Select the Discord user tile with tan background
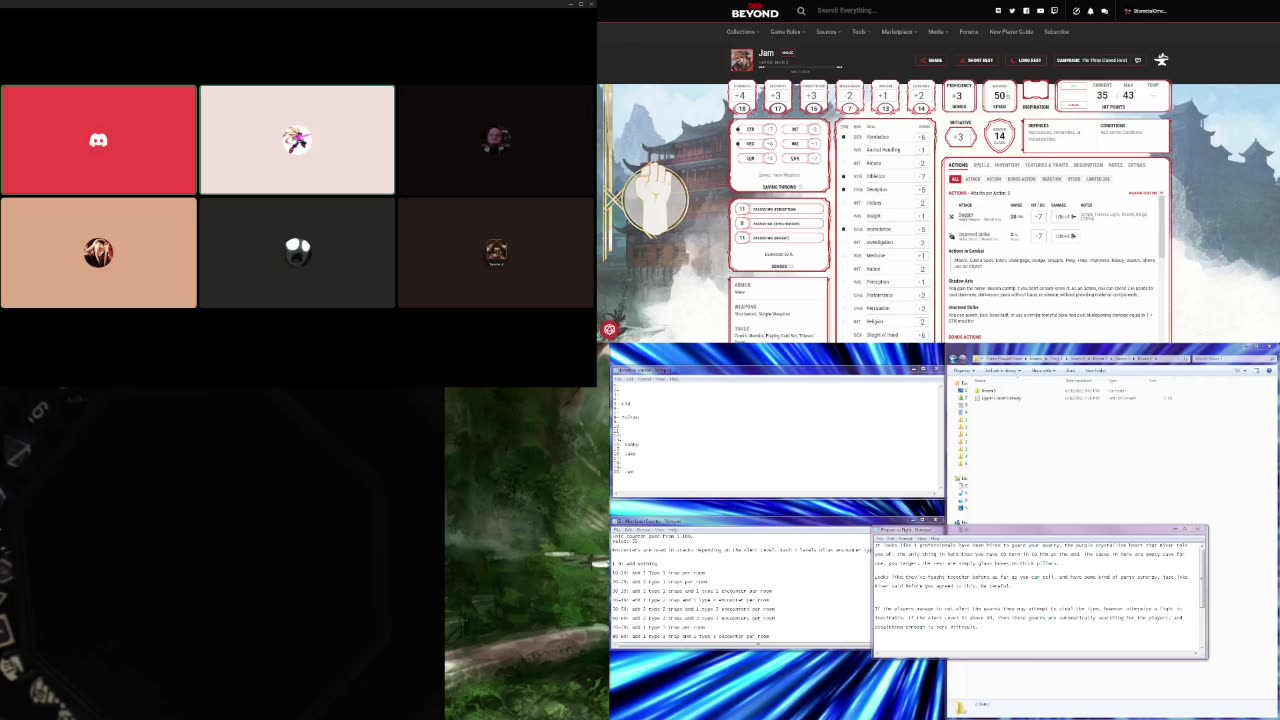This screenshot has height=720, width=1280. click(x=98, y=253)
